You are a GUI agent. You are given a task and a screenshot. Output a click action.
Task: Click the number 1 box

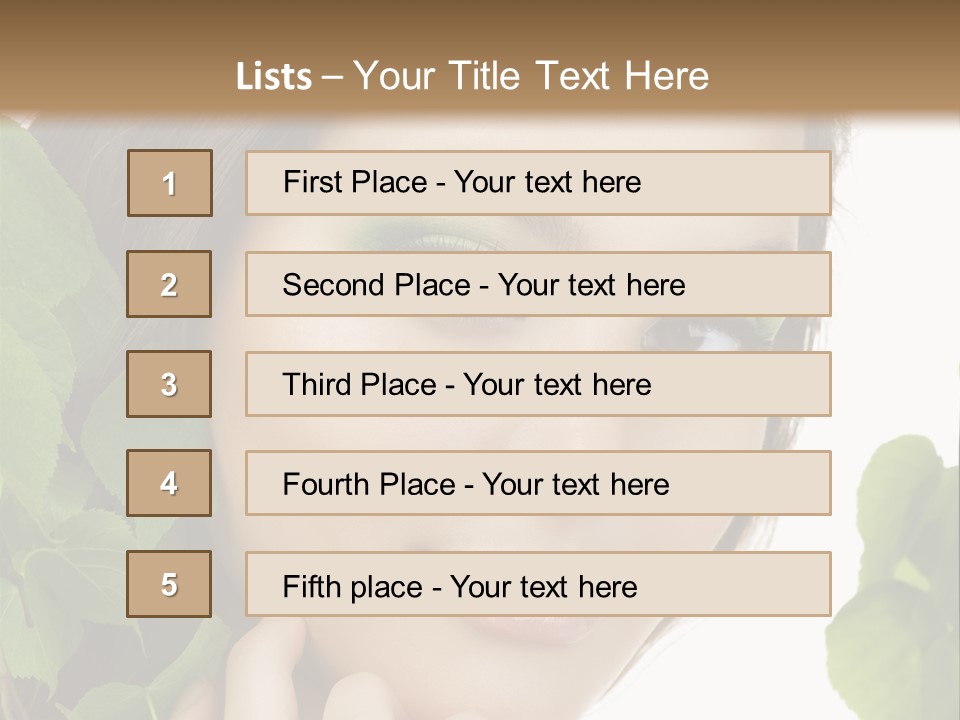[170, 183]
